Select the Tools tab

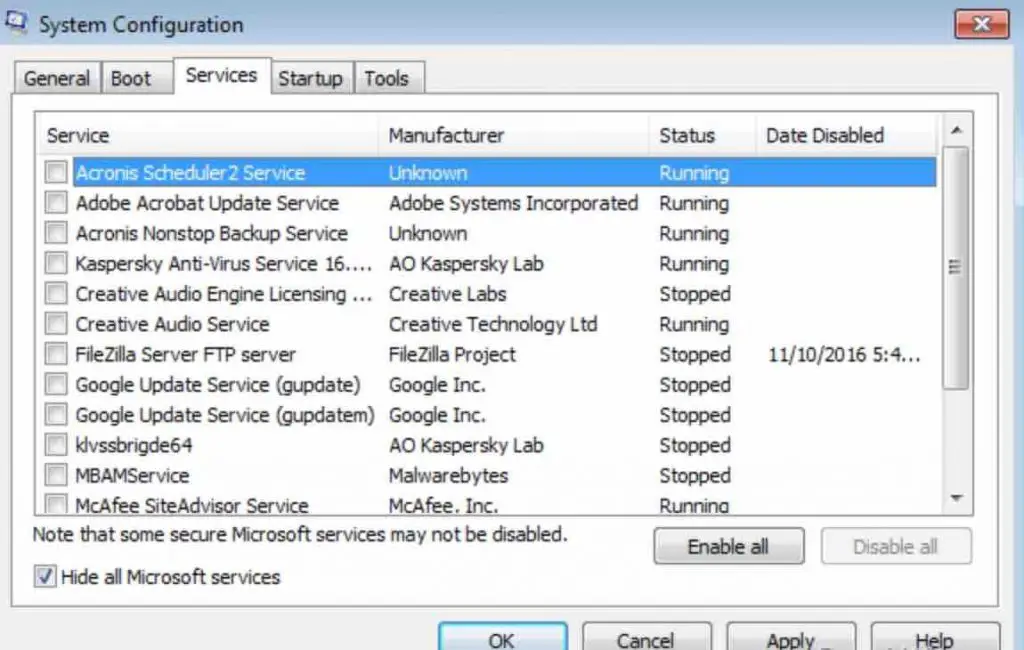click(387, 78)
